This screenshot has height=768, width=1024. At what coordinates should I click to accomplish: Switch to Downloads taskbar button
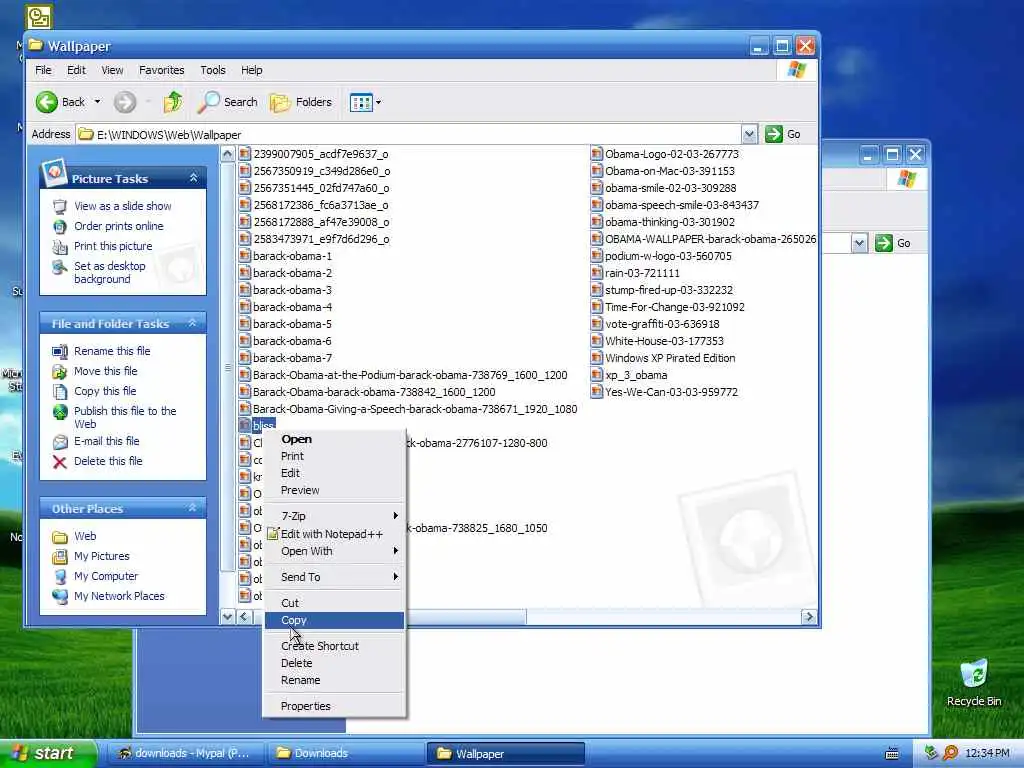coord(346,754)
